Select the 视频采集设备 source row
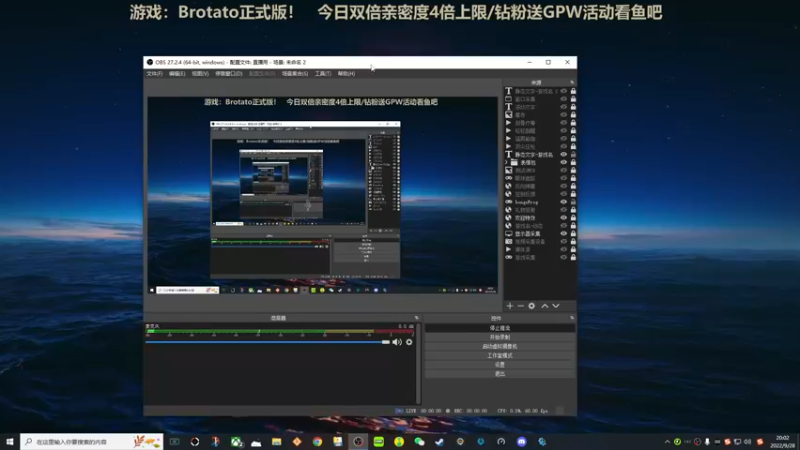This screenshot has width=800, height=450. pyautogui.click(x=540, y=241)
